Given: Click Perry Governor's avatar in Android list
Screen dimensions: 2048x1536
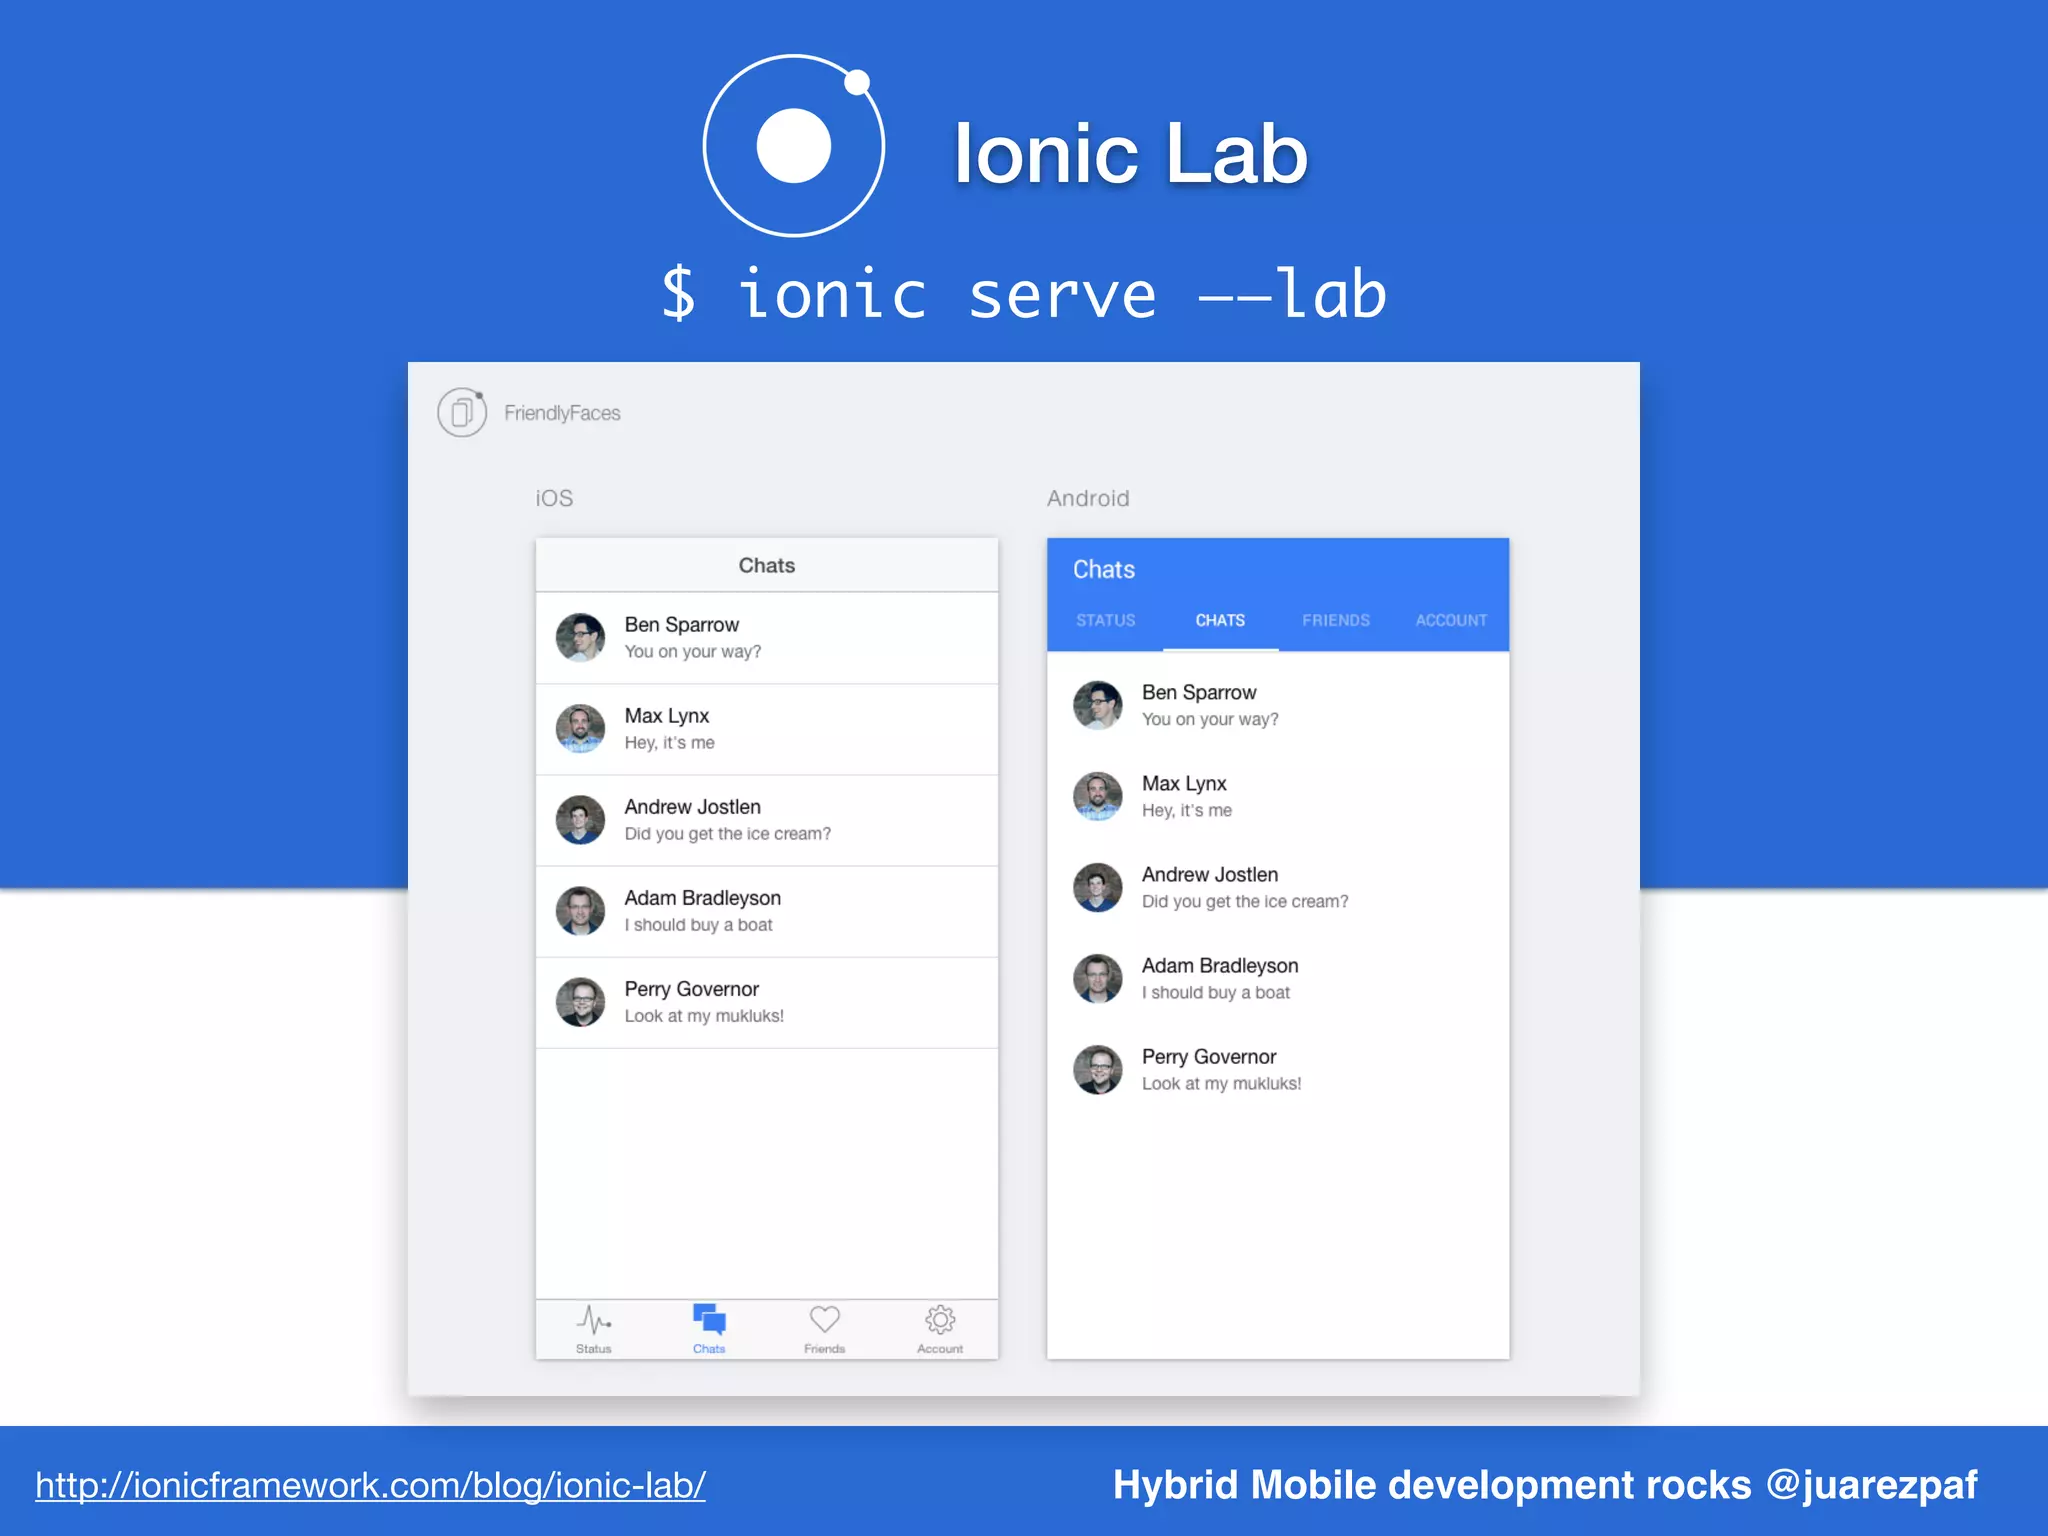Looking at the screenshot, I should [x=1098, y=1070].
